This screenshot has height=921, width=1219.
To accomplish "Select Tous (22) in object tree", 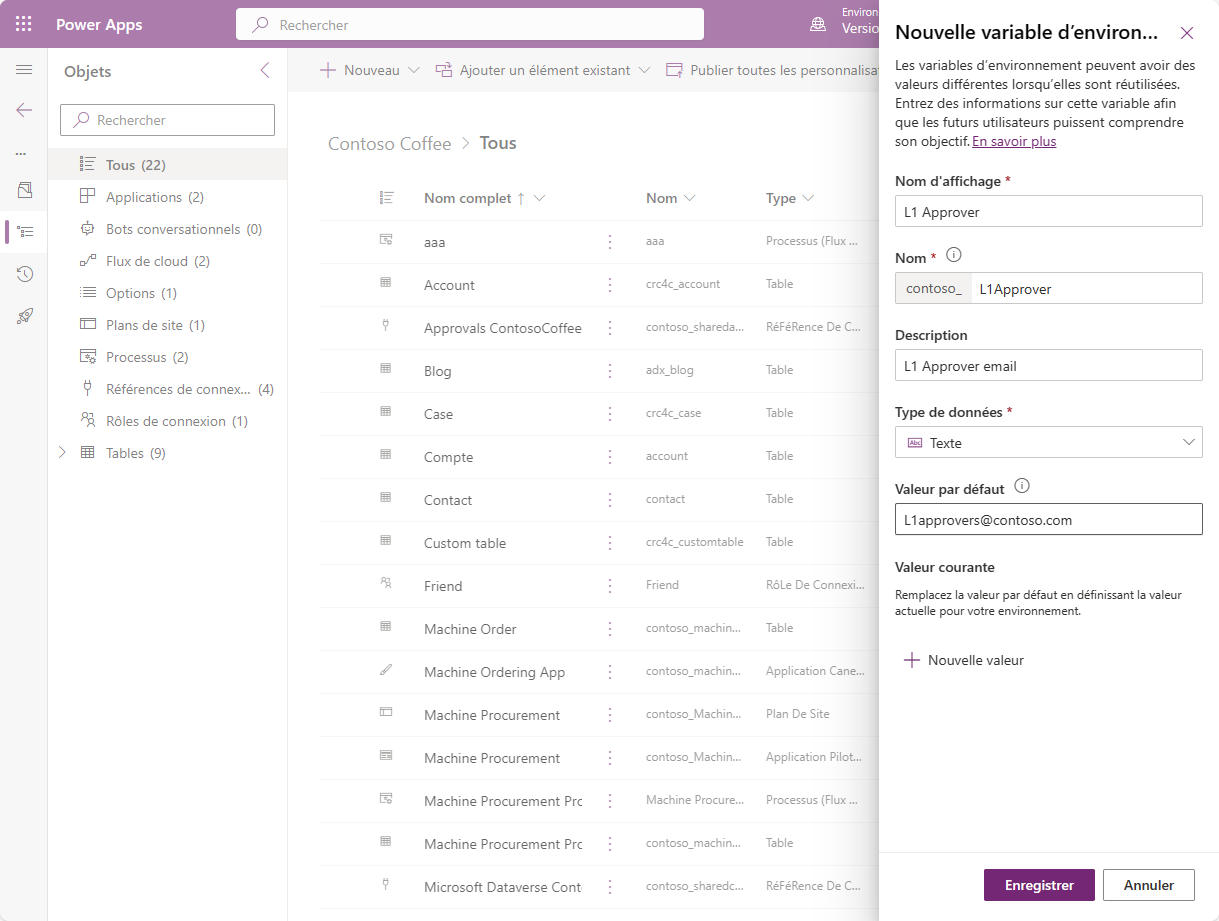I will (x=168, y=165).
